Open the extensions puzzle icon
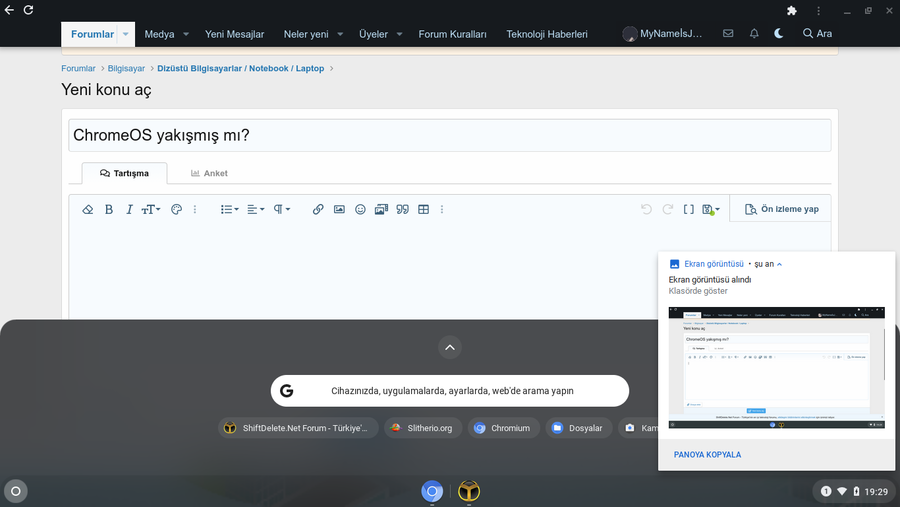 coord(792,10)
